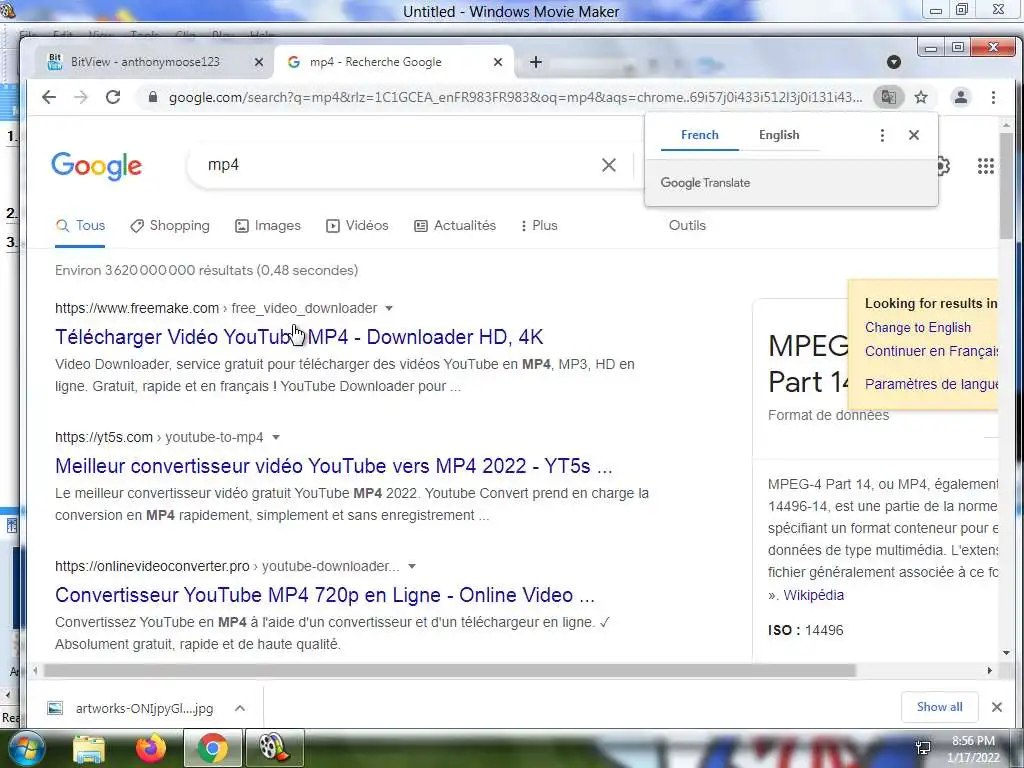Click the vertical scrollbar down arrow
1024x768 pixels.
1006,652
